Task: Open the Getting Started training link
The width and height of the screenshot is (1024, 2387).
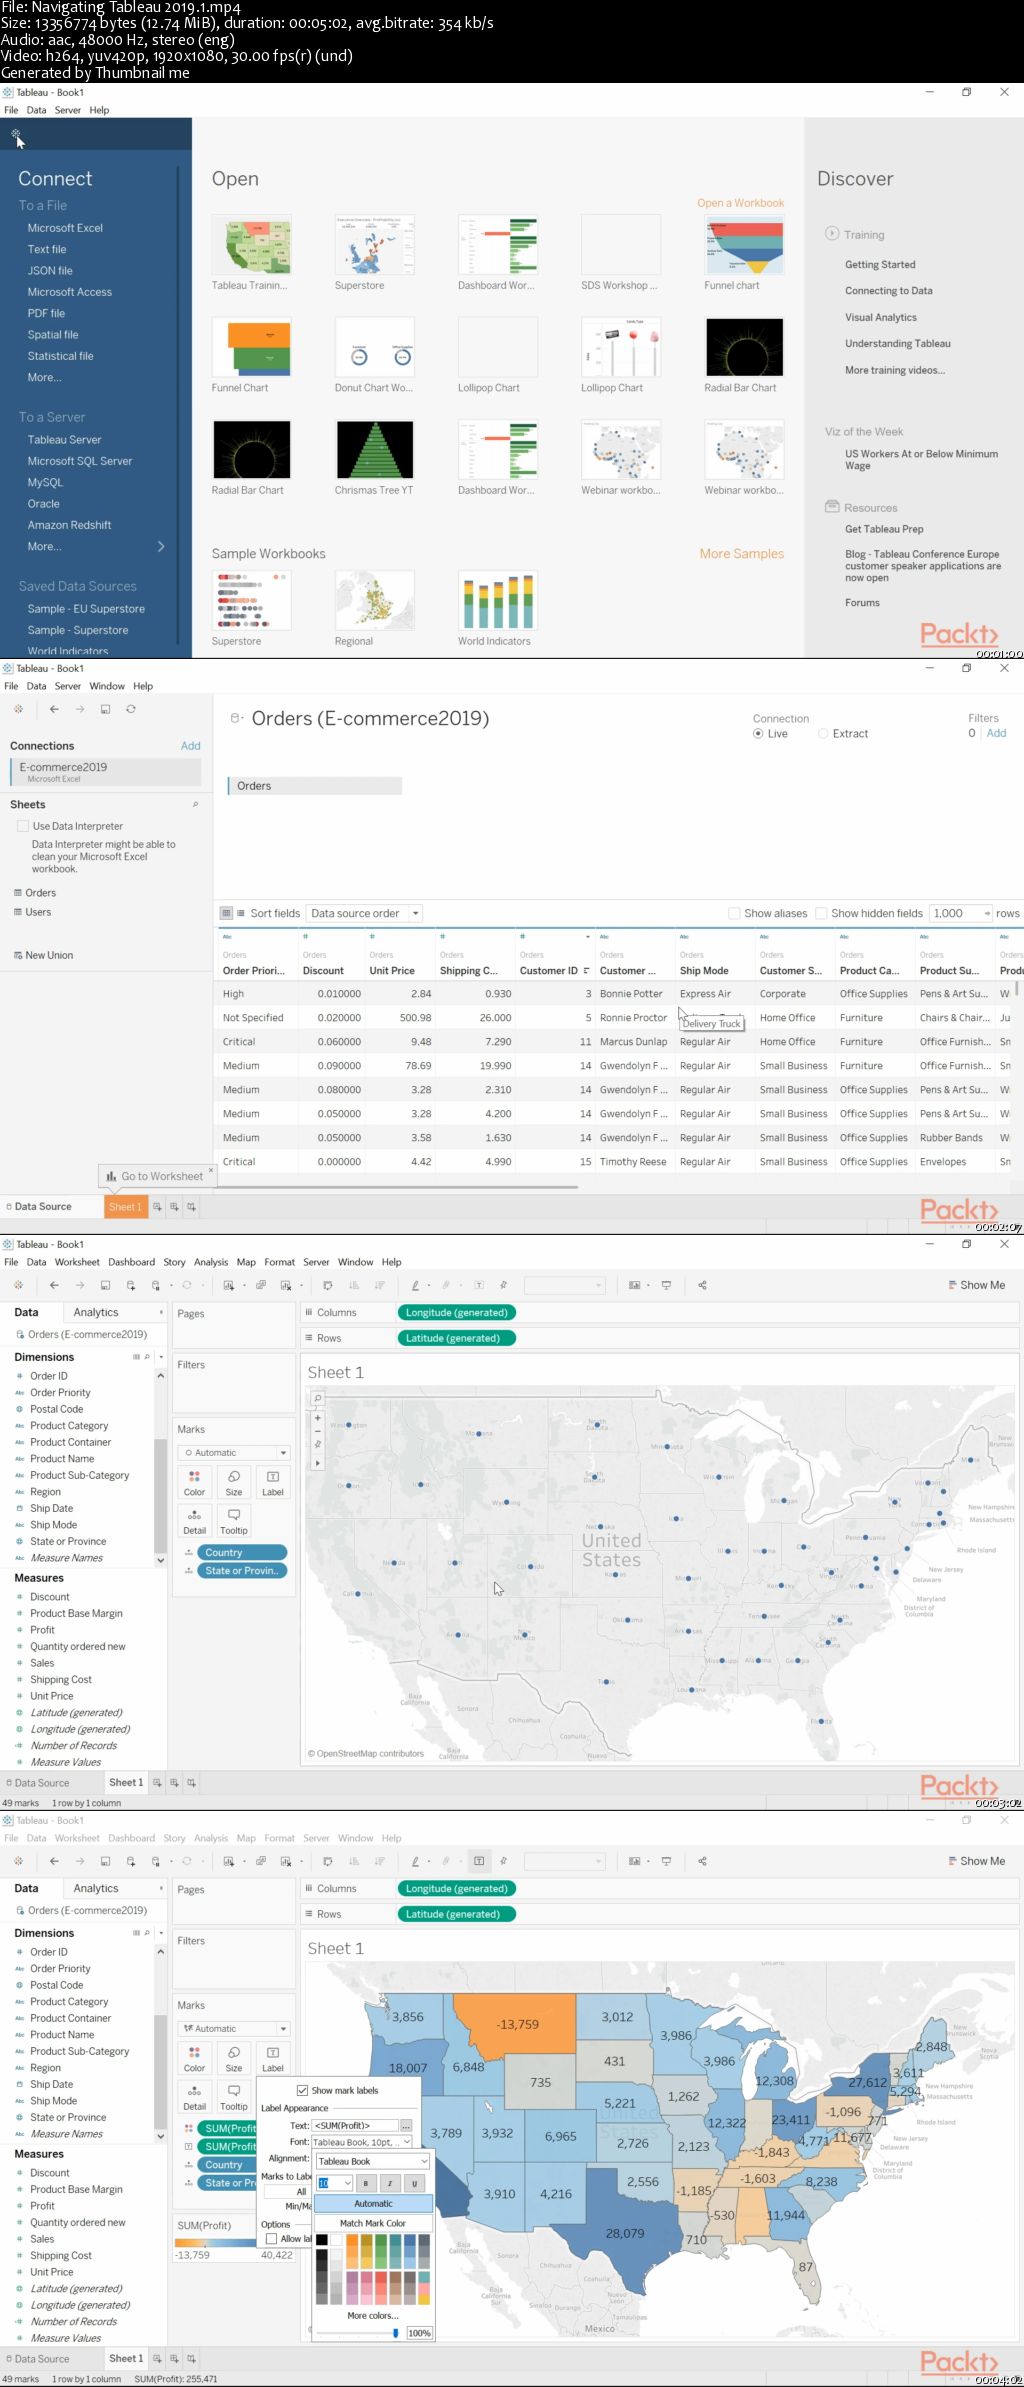Action: [x=880, y=265]
